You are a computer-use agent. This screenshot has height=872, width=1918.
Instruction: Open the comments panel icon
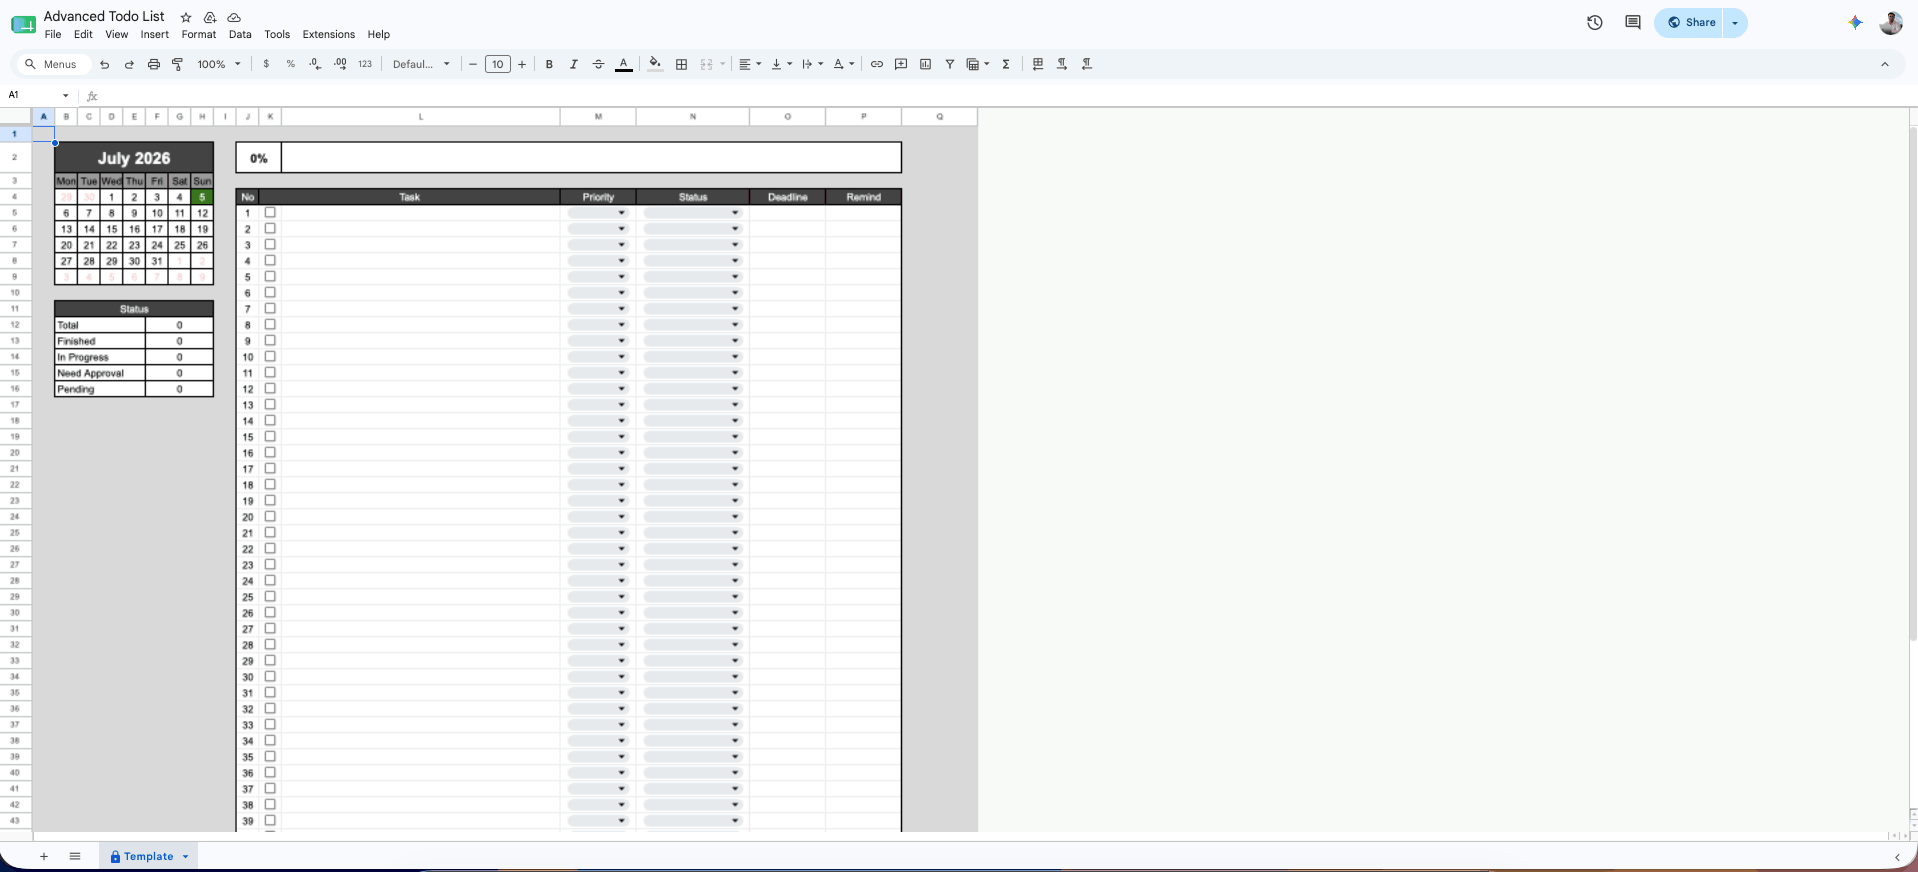point(1633,22)
